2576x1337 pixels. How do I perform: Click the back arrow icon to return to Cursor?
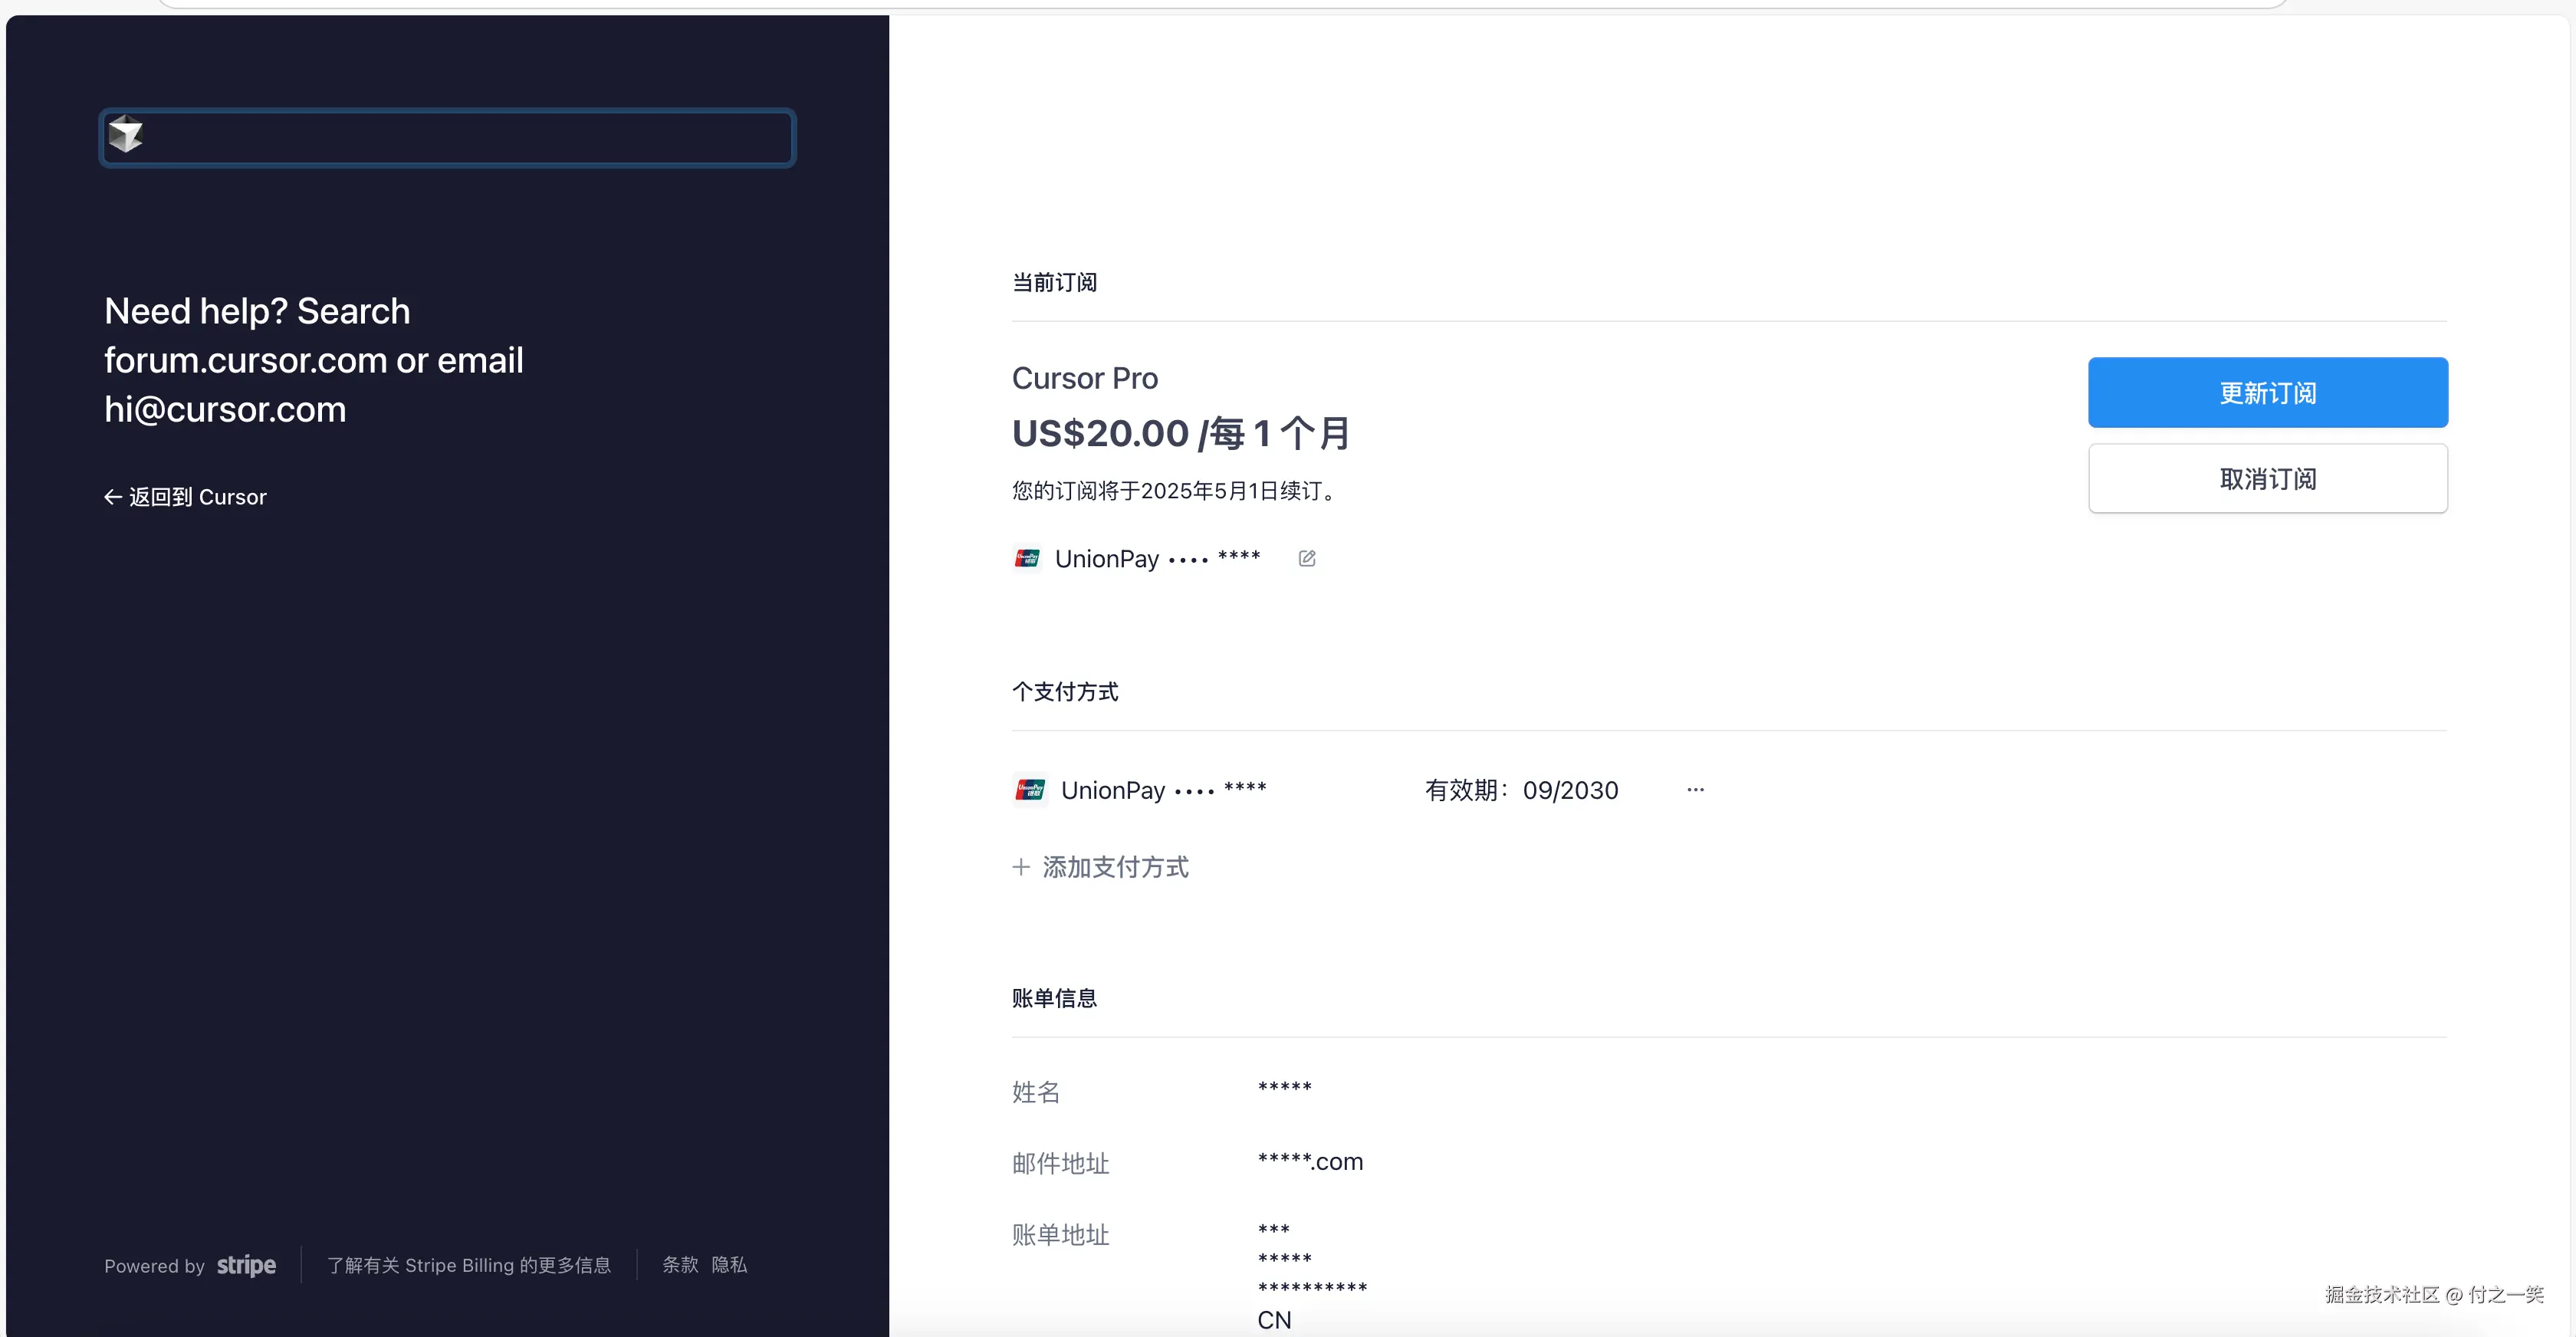tap(113, 497)
